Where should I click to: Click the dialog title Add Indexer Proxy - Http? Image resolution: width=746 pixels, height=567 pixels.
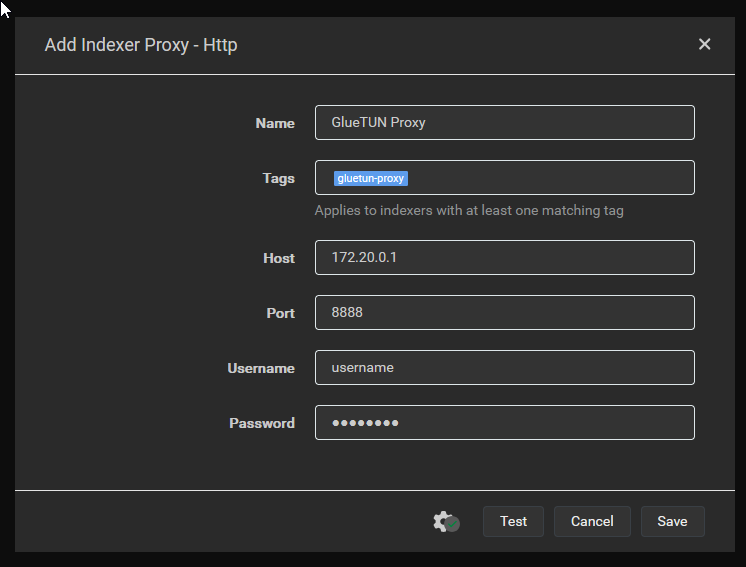[141, 45]
